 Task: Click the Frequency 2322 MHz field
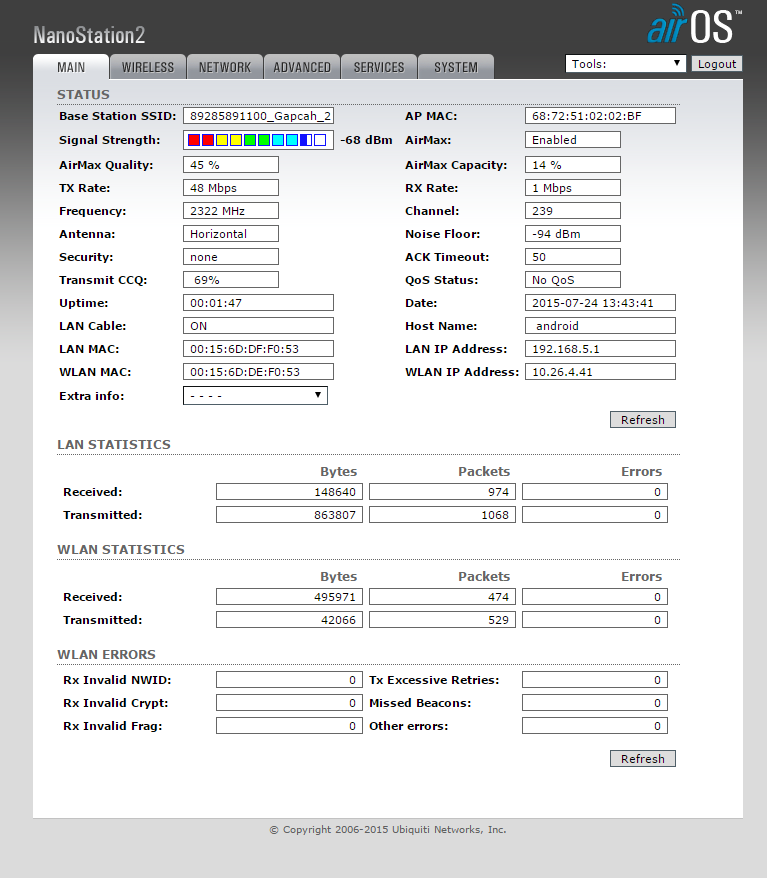click(231, 211)
